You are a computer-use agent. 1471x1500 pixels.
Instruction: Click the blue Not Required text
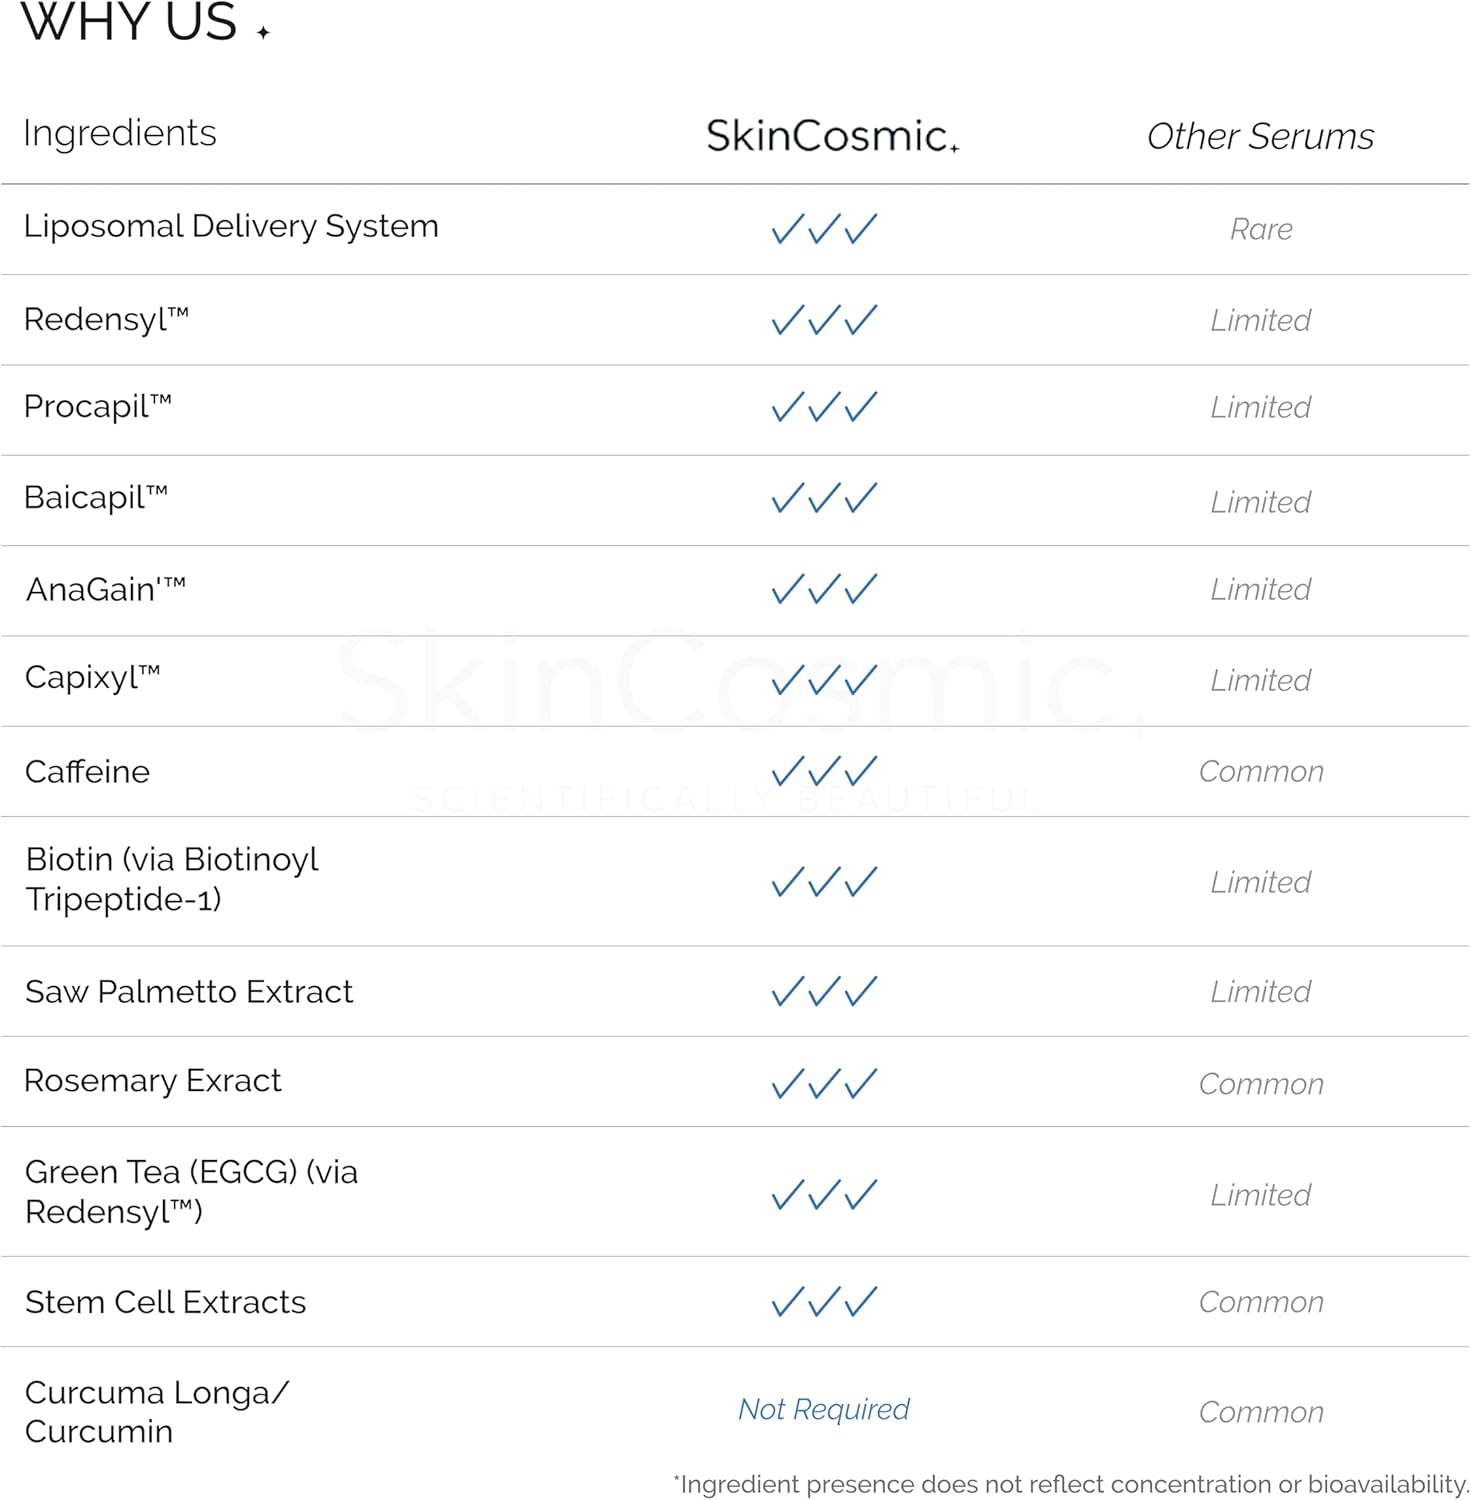(x=824, y=1409)
